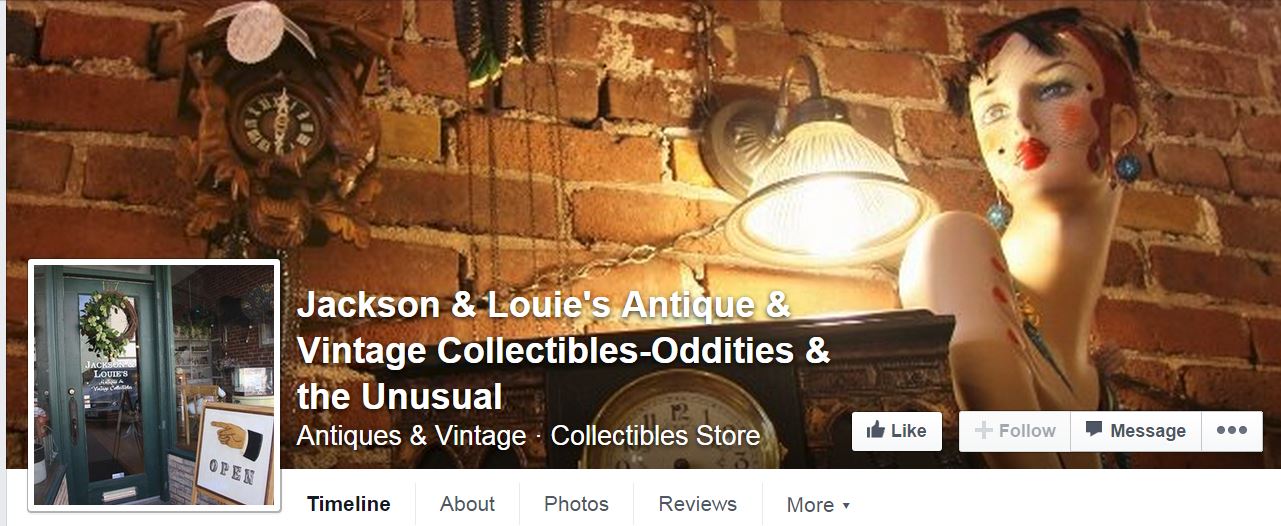
Task: Click the Collectibles Store category link
Action: (x=655, y=436)
